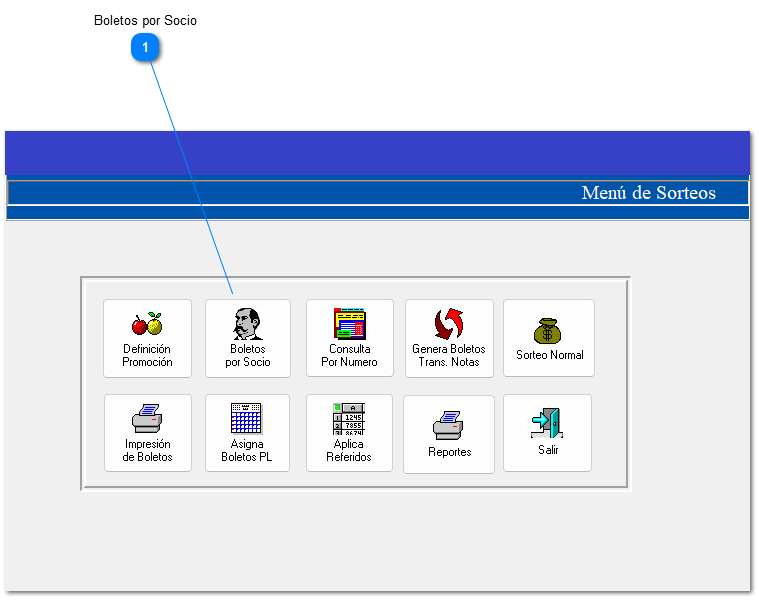Click the printer icon above Reportes
Viewport: 759px width, 600px height.
[449, 426]
